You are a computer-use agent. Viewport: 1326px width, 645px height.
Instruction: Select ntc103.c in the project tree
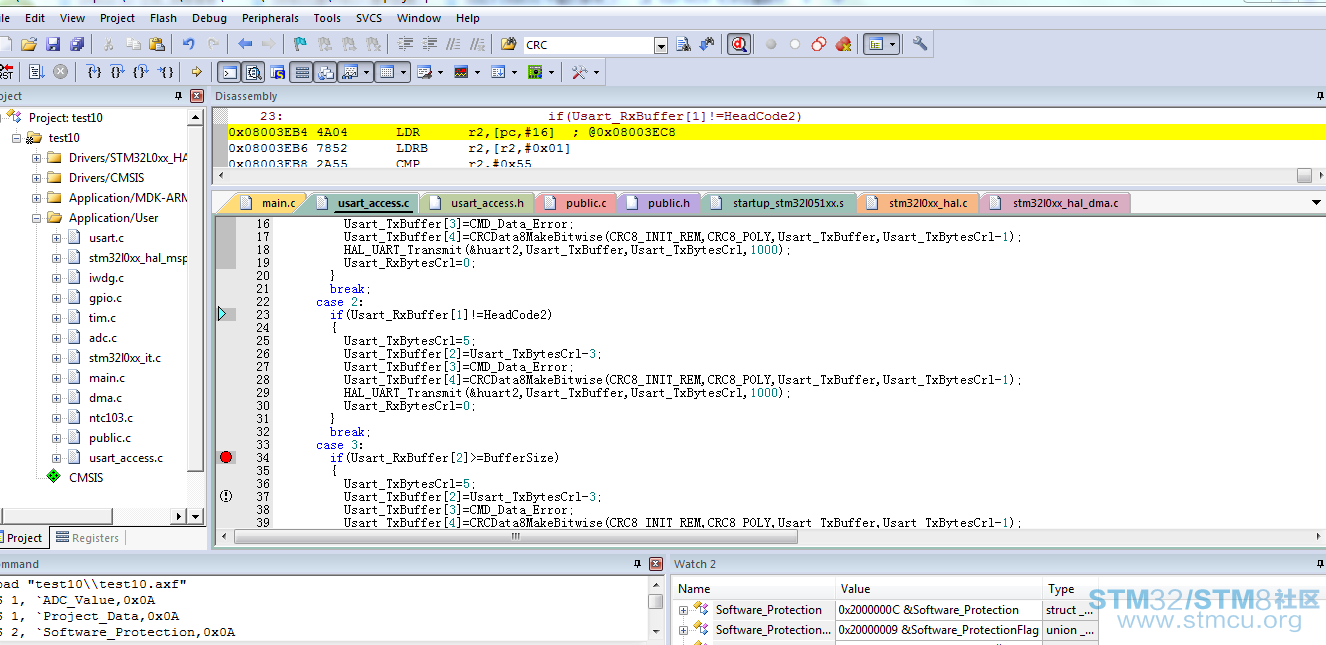tap(110, 418)
